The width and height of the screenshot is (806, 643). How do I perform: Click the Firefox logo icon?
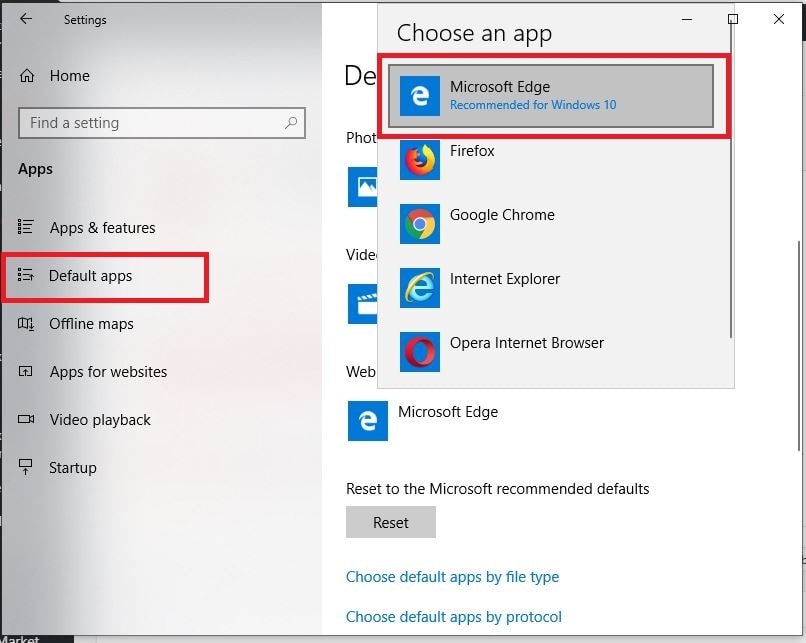(x=420, y=160)
